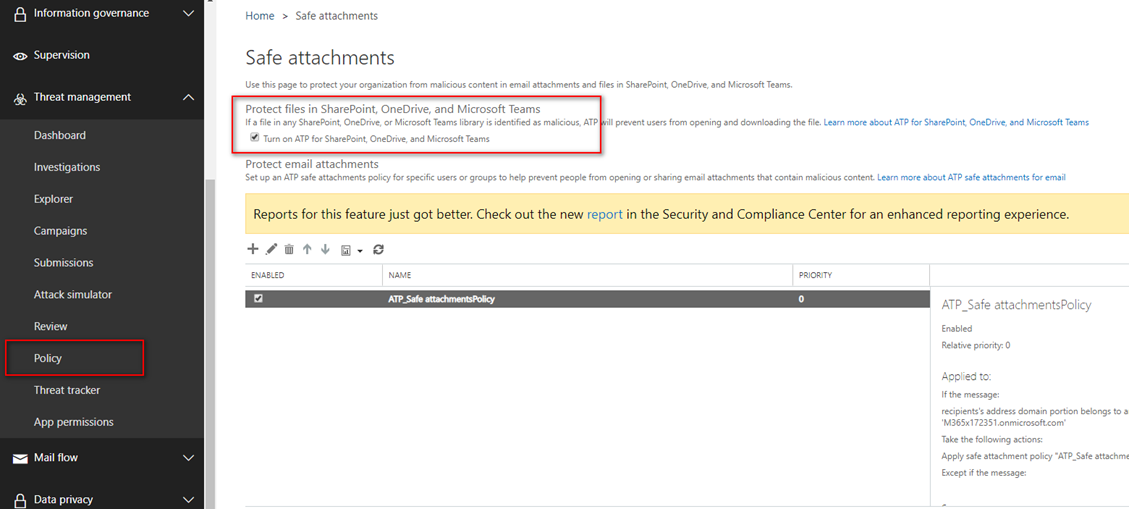Toggle Turn on ATP for SharePoint checkbox
The image size is (1129, 509).
pyautogui.click(x=254, y=138)
